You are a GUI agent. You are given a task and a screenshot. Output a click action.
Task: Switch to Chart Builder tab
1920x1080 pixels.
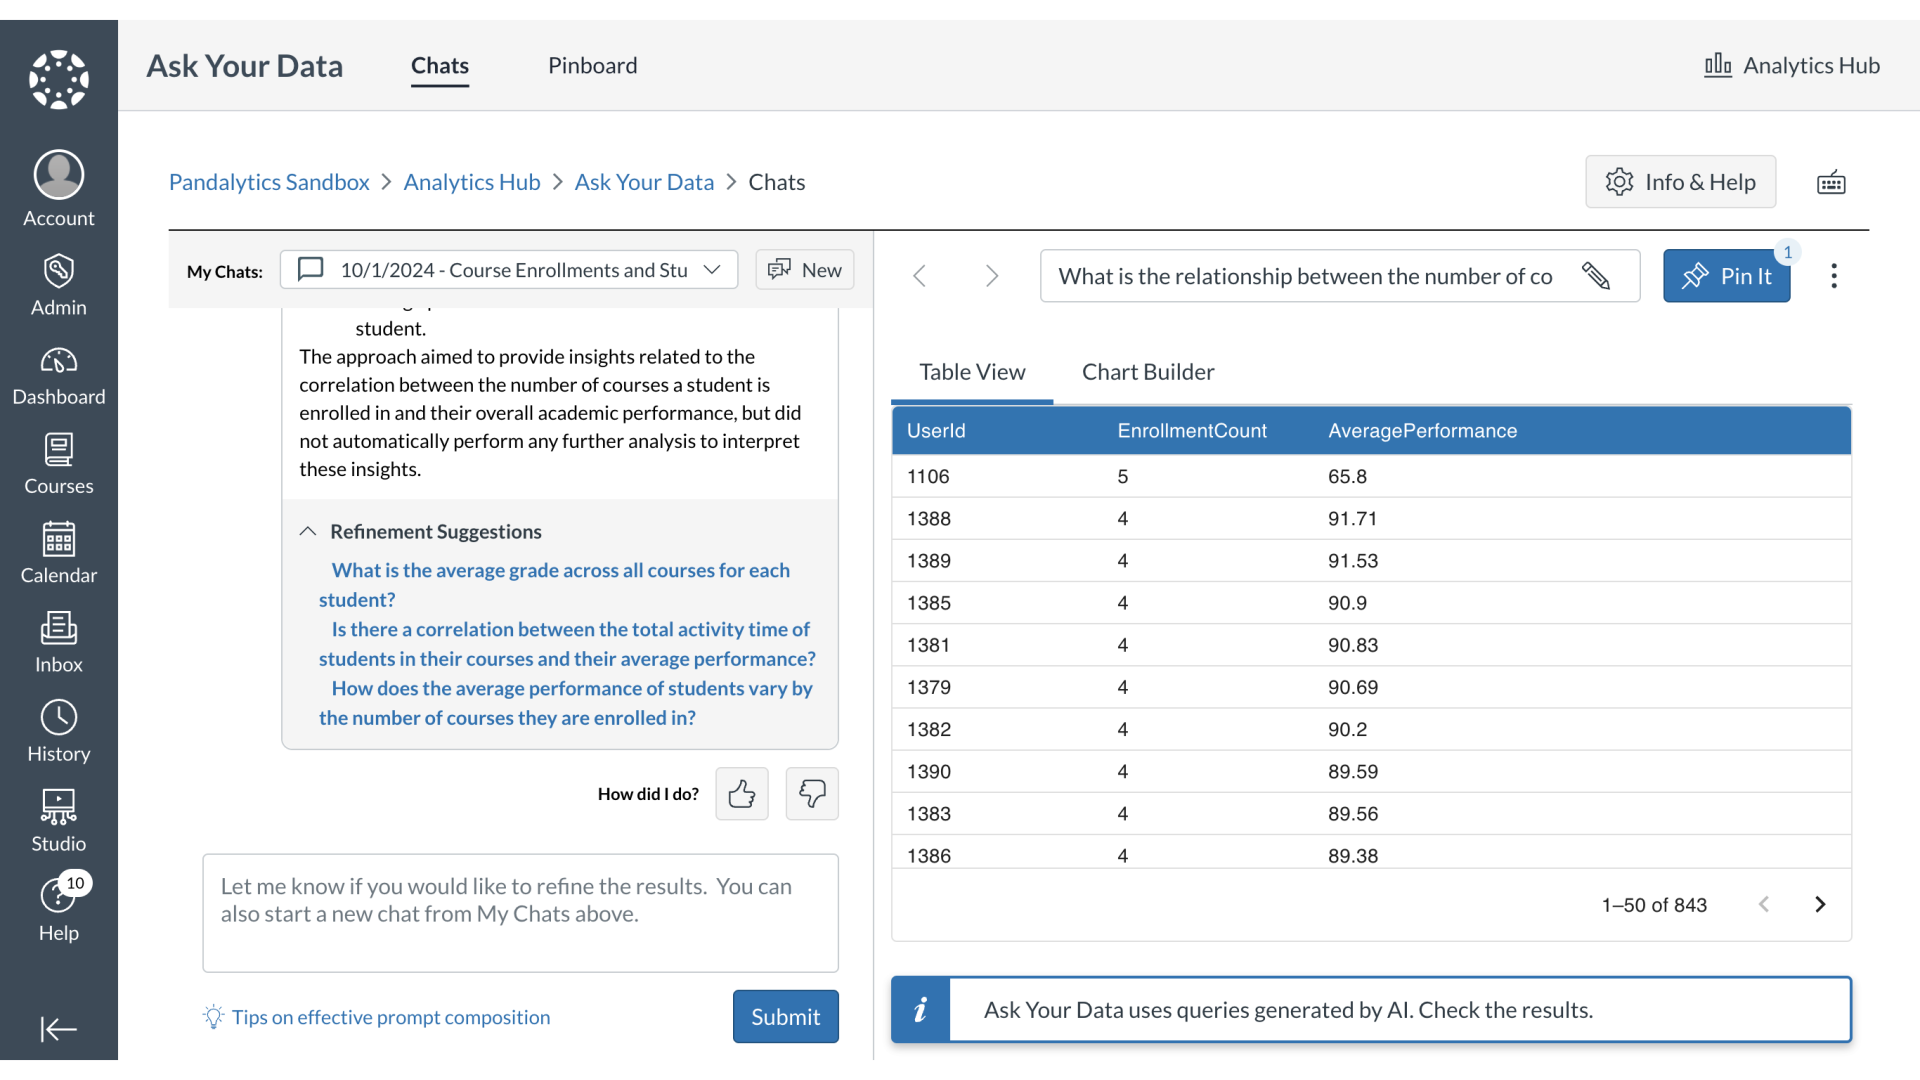(1147, 371)
